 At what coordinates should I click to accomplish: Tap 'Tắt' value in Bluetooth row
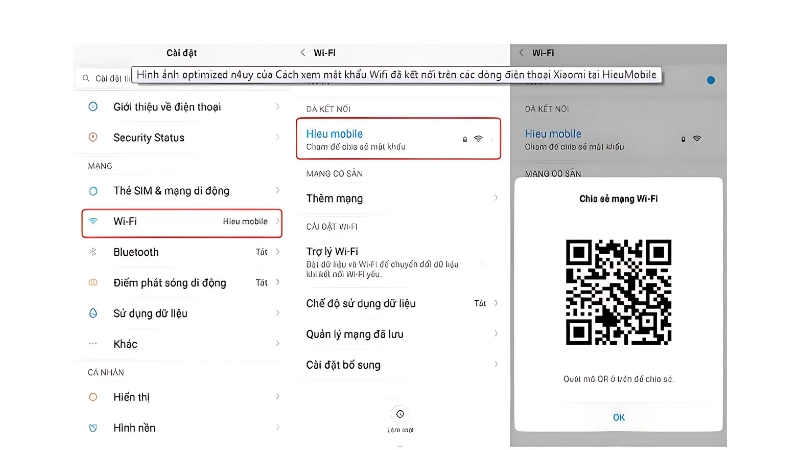[262, 252]
